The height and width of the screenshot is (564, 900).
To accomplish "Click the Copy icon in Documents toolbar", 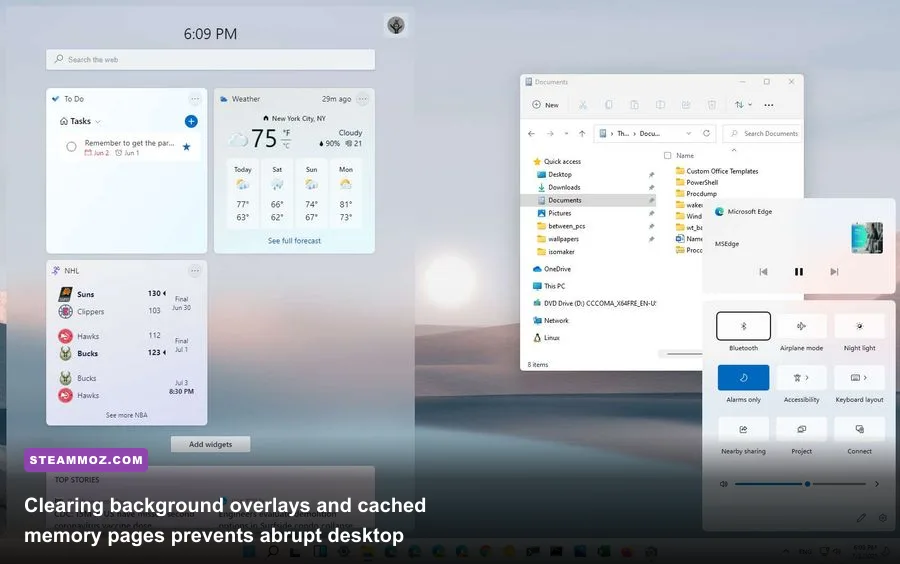I will [608, 104].
